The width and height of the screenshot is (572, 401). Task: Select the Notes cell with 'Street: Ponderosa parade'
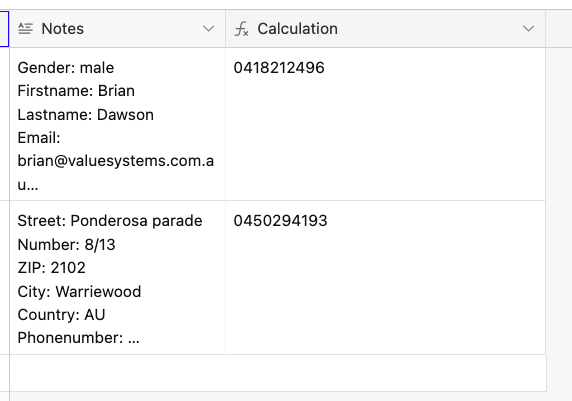coord(117,277)
